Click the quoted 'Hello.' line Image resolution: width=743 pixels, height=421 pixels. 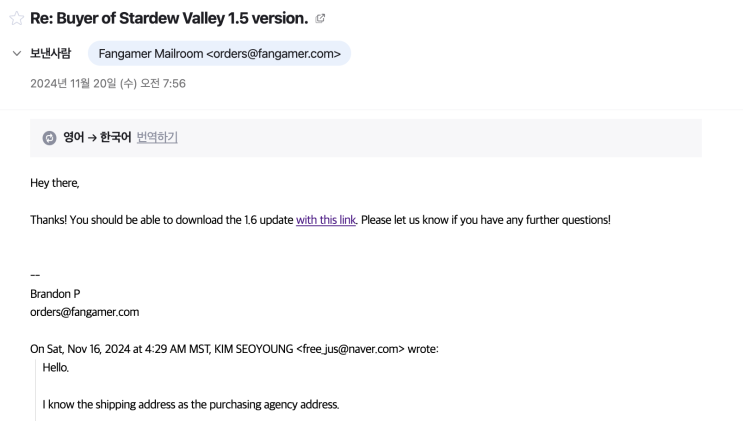56,367
